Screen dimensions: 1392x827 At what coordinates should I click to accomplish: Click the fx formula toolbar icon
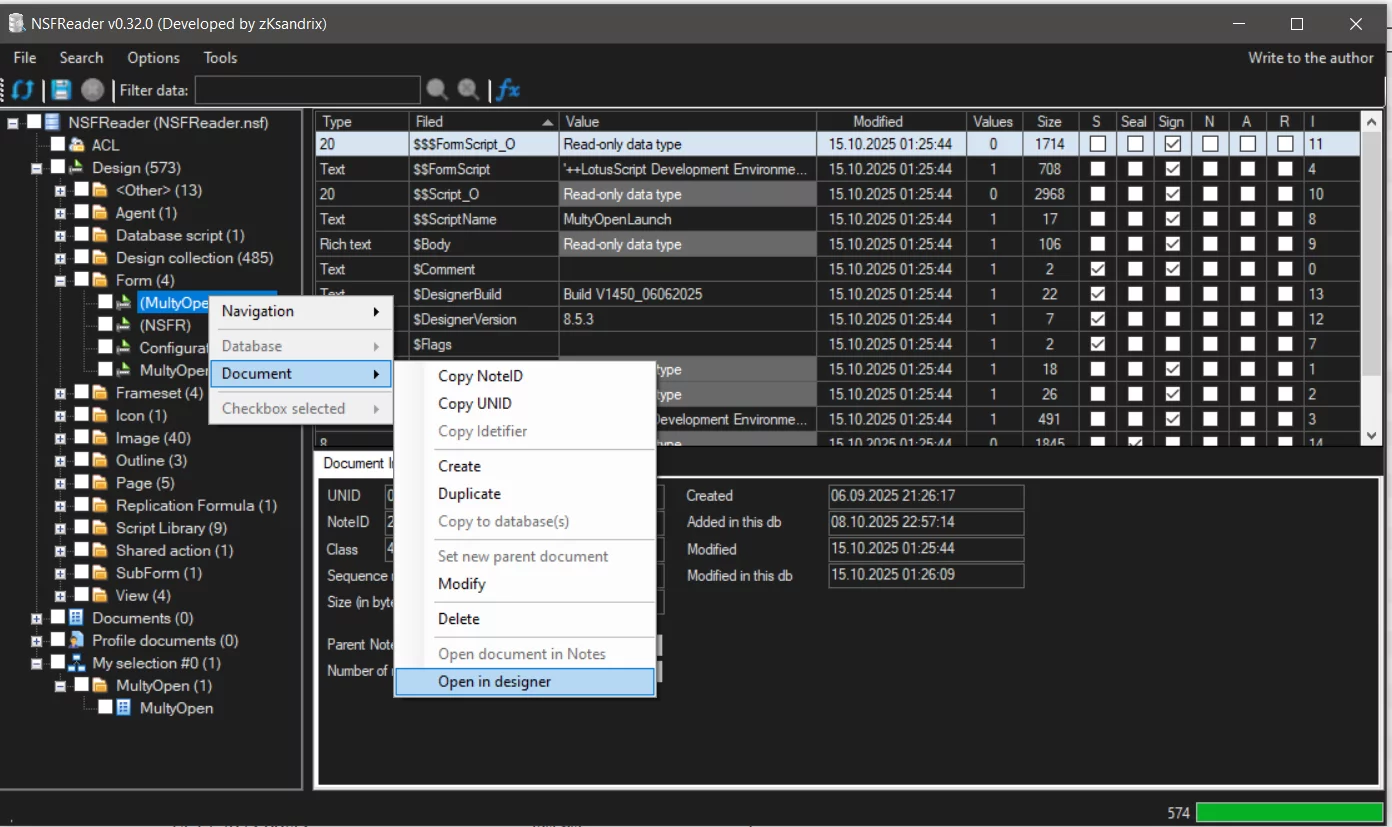(x=508, y=90)
